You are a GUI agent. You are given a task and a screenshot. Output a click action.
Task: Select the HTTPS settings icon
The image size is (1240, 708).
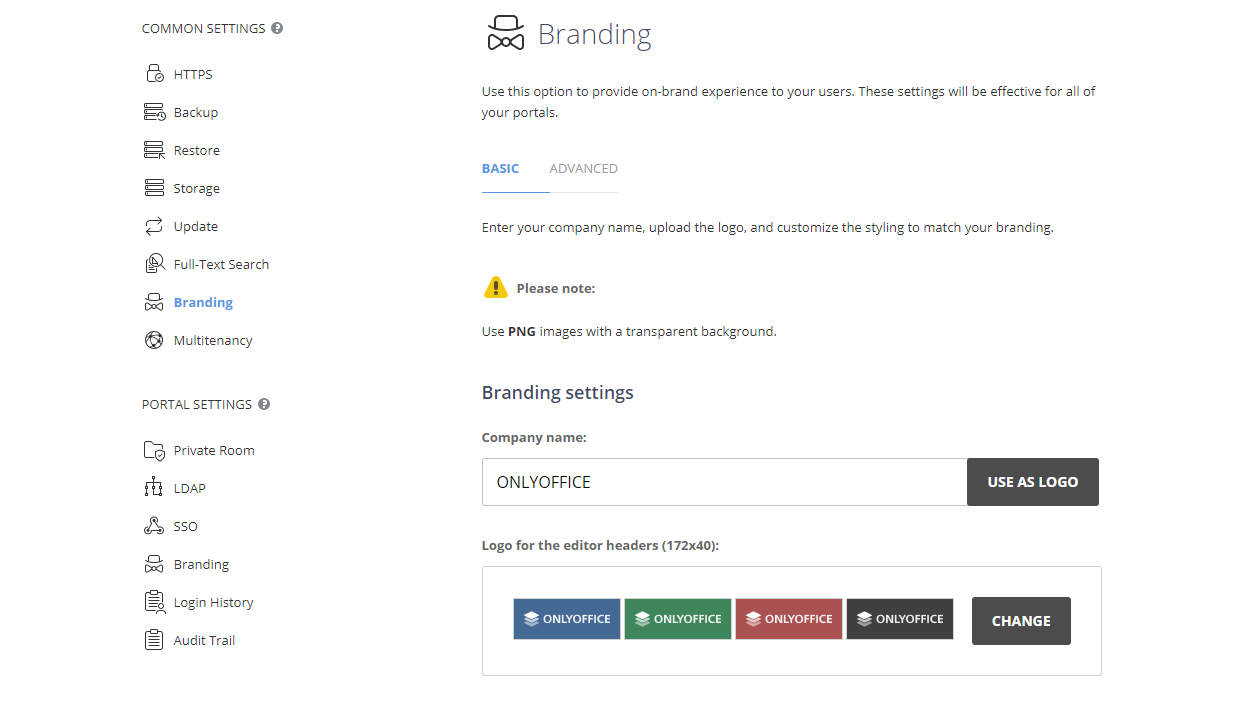(155, 73)
